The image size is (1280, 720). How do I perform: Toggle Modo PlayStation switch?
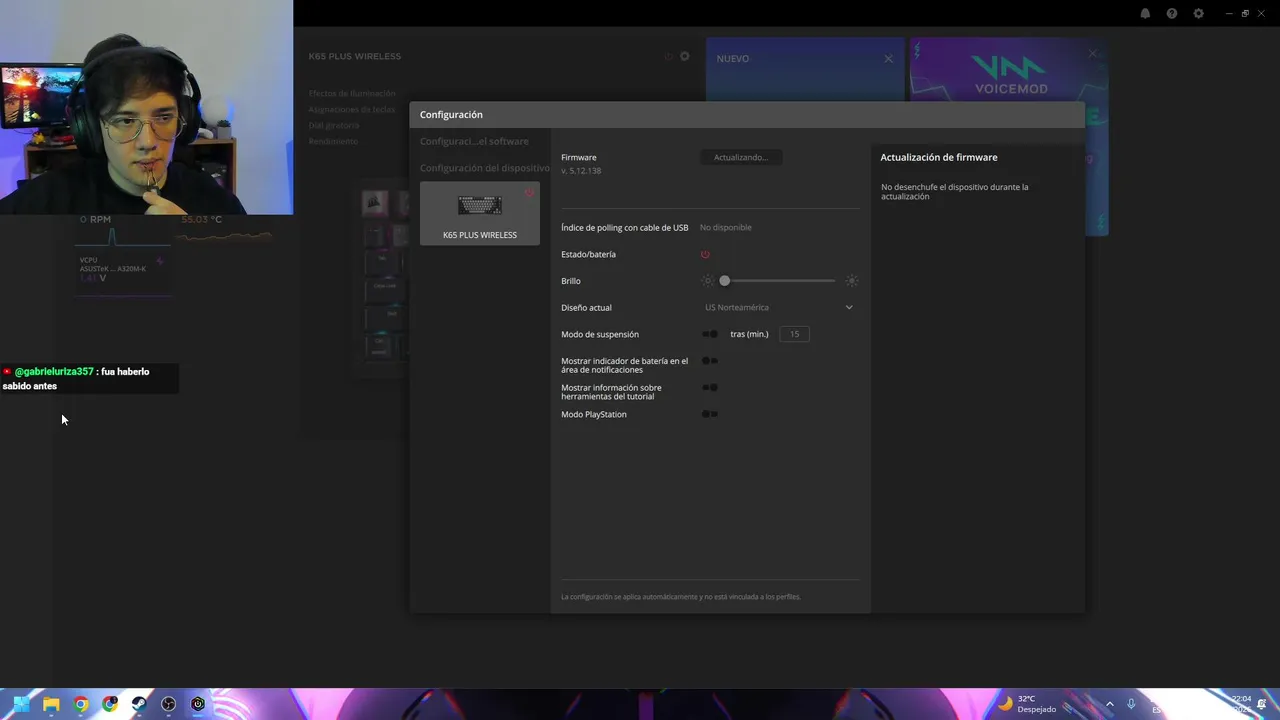710,414
